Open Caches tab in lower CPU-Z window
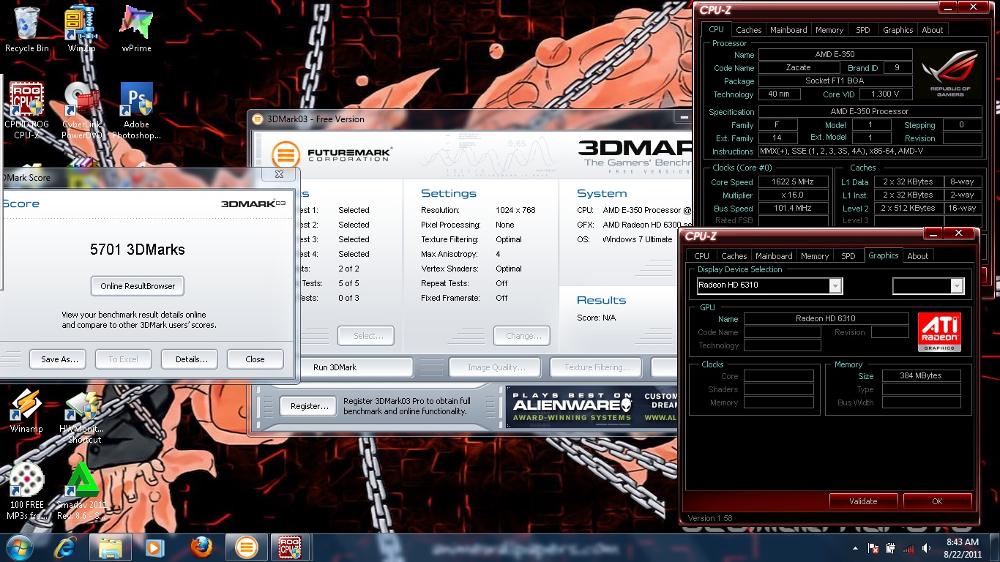1000x562 pixels. pyautogui.click(x=733, y=256)
